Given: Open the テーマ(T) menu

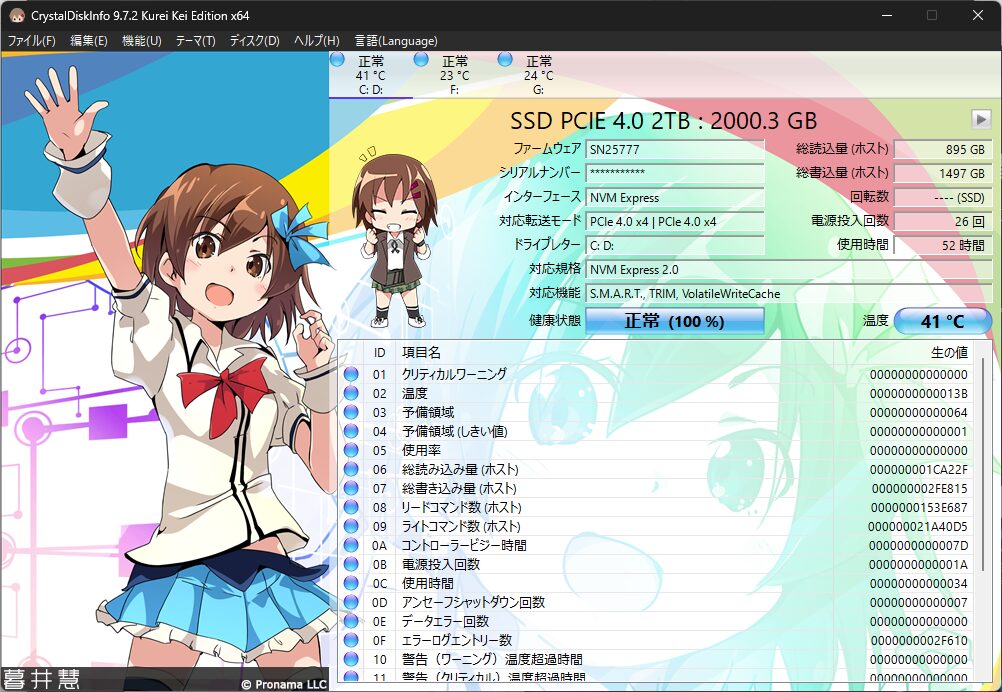Looking at the screenshot, I should 195,41.
